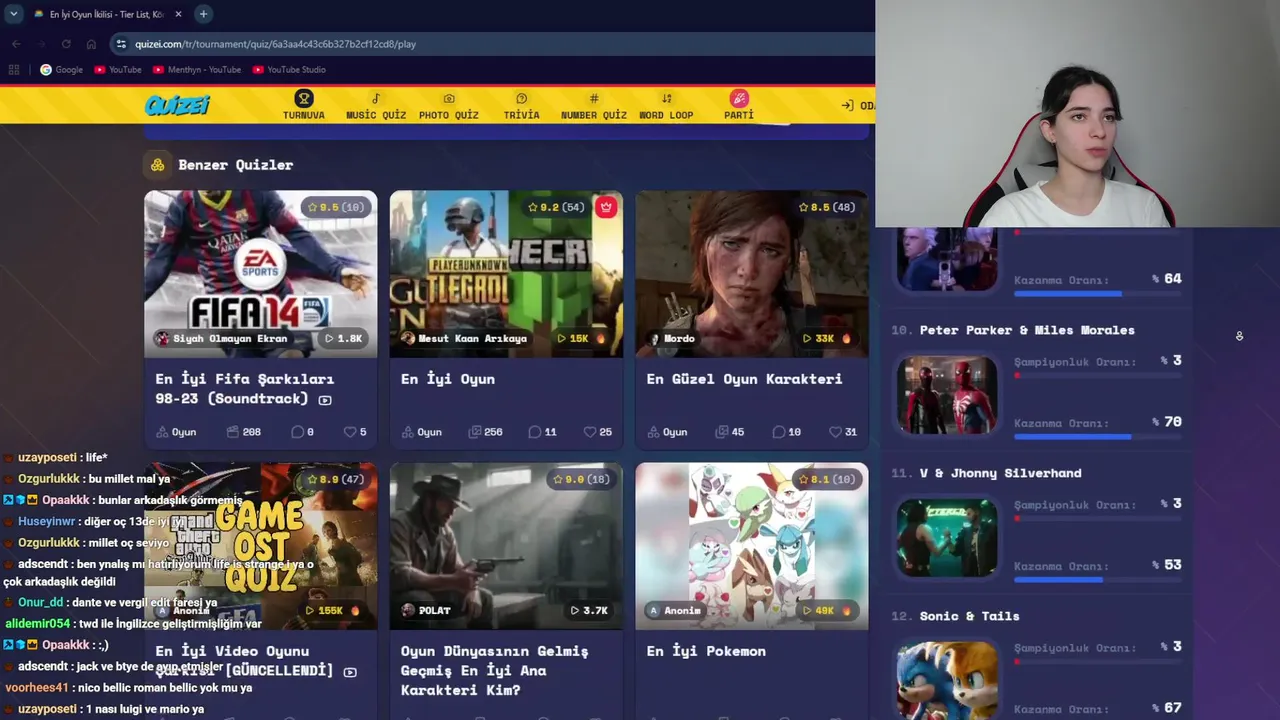Open the YouTube Studio bookmark
The width and height of the screenshot is (1280, 720).
pyautogui.click(x=289, y=70)
